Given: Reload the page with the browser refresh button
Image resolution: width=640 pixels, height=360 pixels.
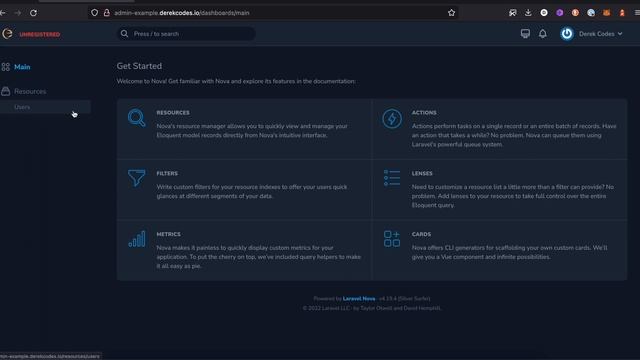Looking at the screenshot, I should 33,13.
